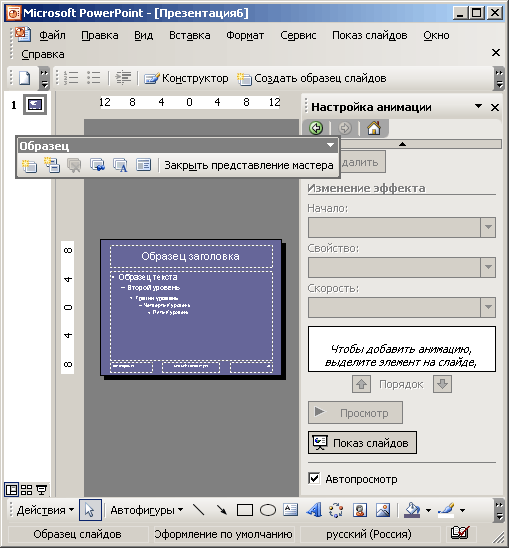Switch to slide sorter view
The height and width of the screenshot is (548, 509).
pyautogui.click(x=26, y=490)
